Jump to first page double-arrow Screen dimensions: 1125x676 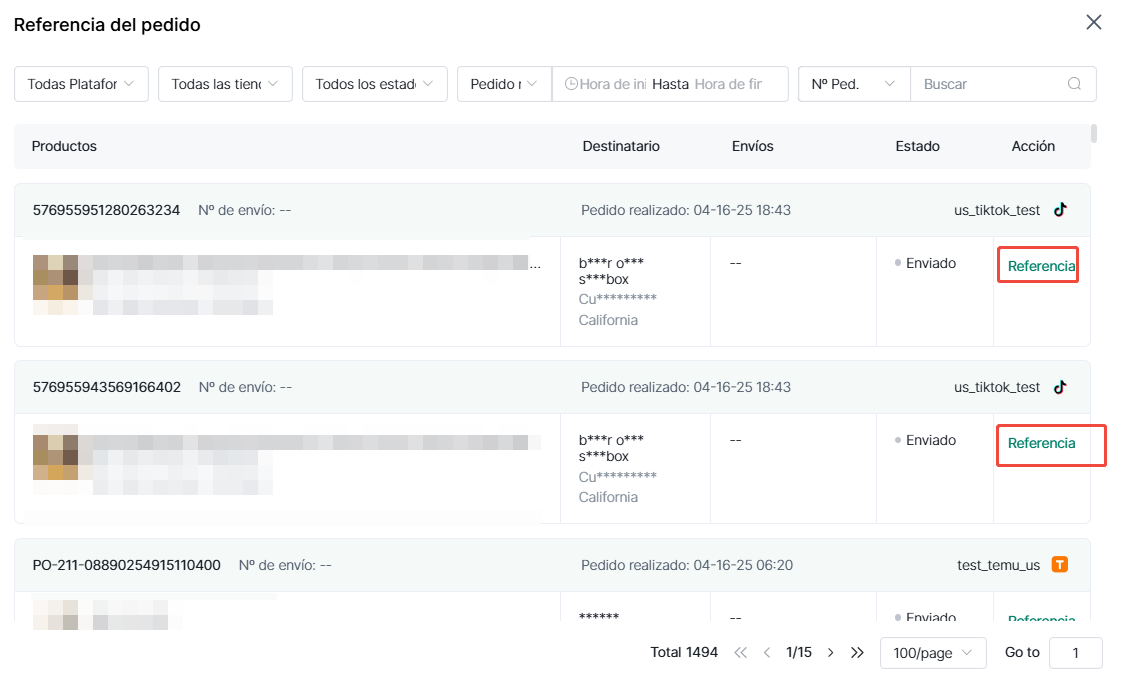coord(740,653)
